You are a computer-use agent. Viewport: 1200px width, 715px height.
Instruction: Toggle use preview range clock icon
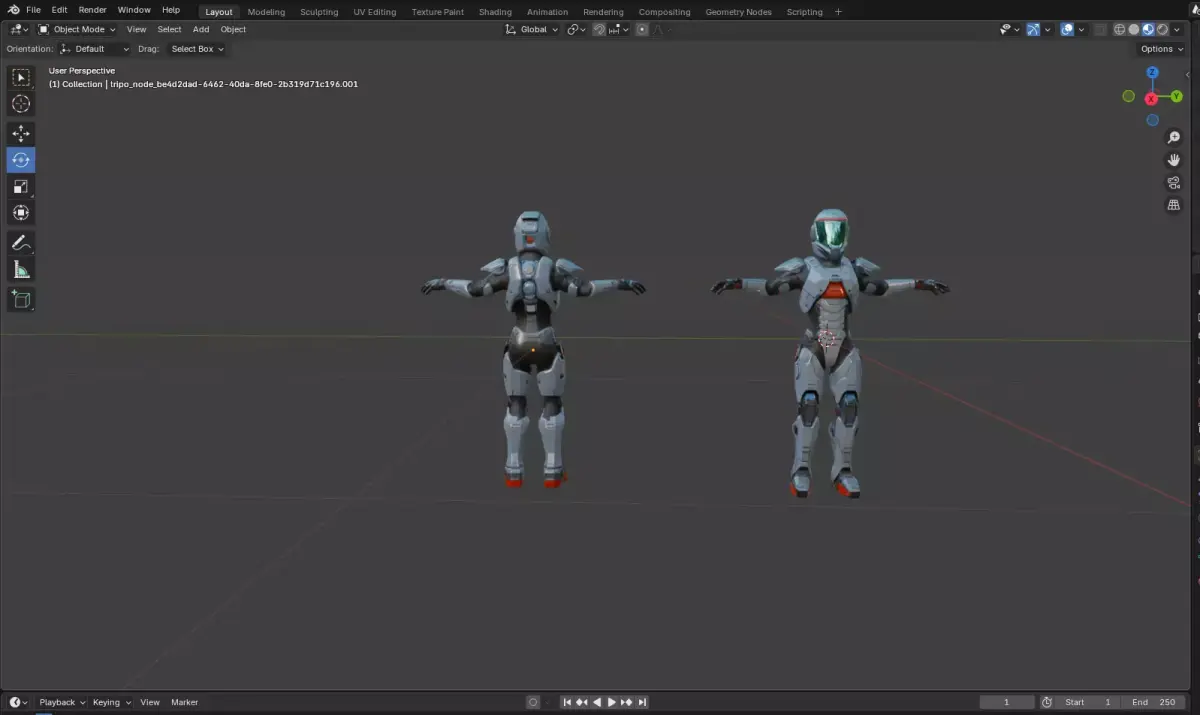[x=1046, y=702]
